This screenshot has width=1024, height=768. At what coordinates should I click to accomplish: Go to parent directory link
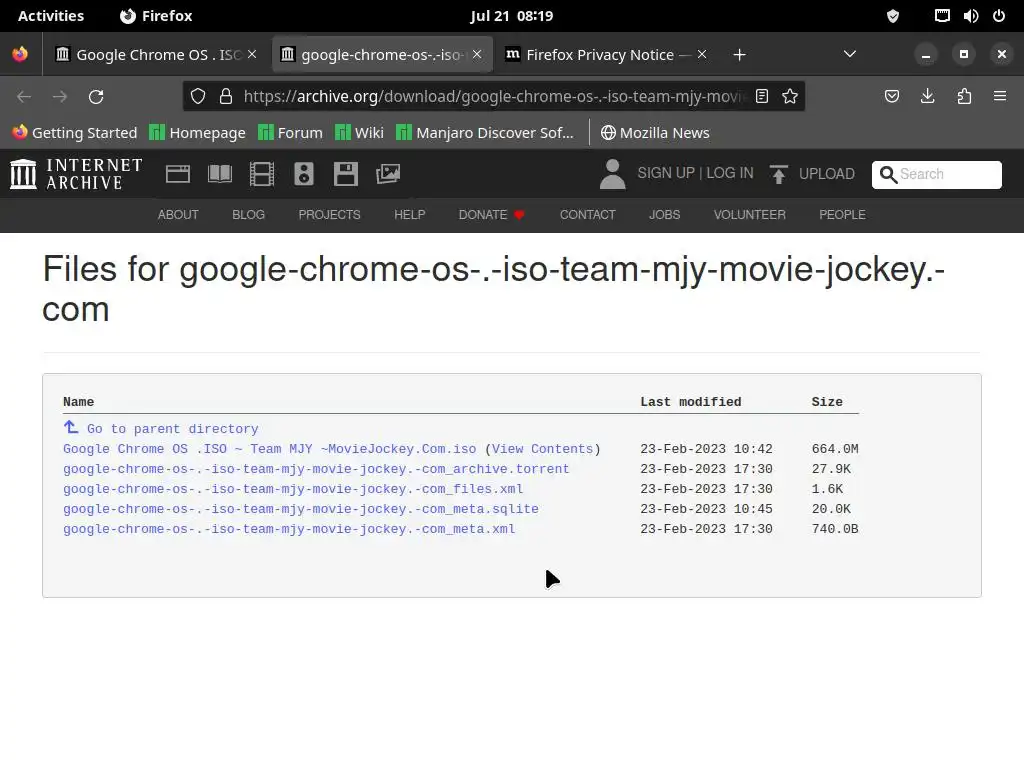pos(172,429)
